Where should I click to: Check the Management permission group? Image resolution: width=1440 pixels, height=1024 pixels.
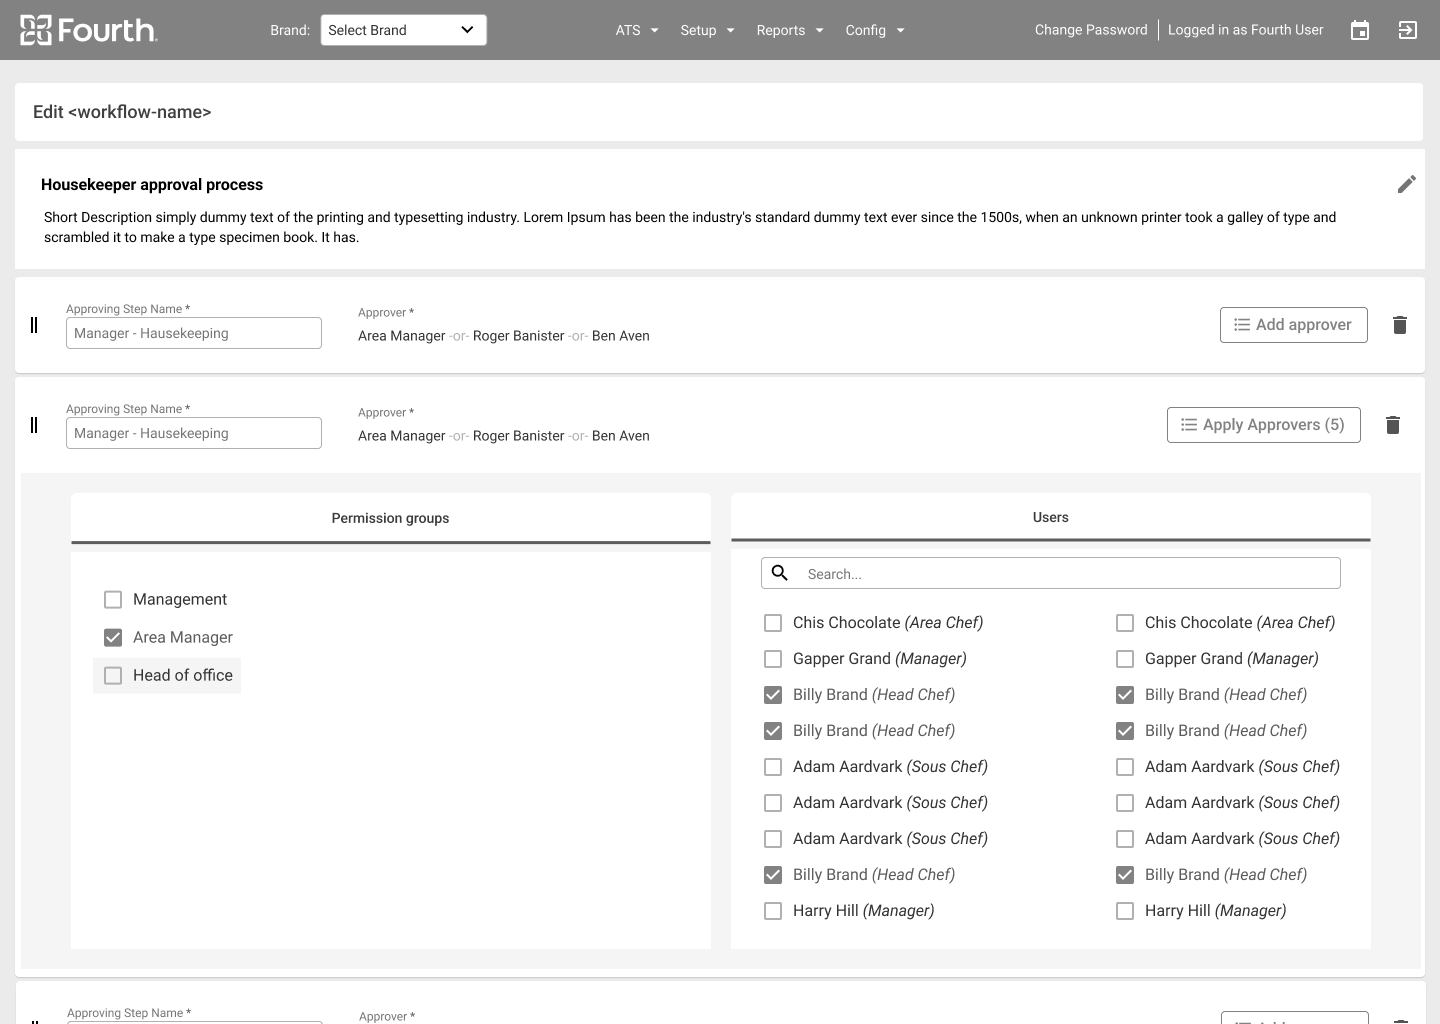tap(113, 599)
